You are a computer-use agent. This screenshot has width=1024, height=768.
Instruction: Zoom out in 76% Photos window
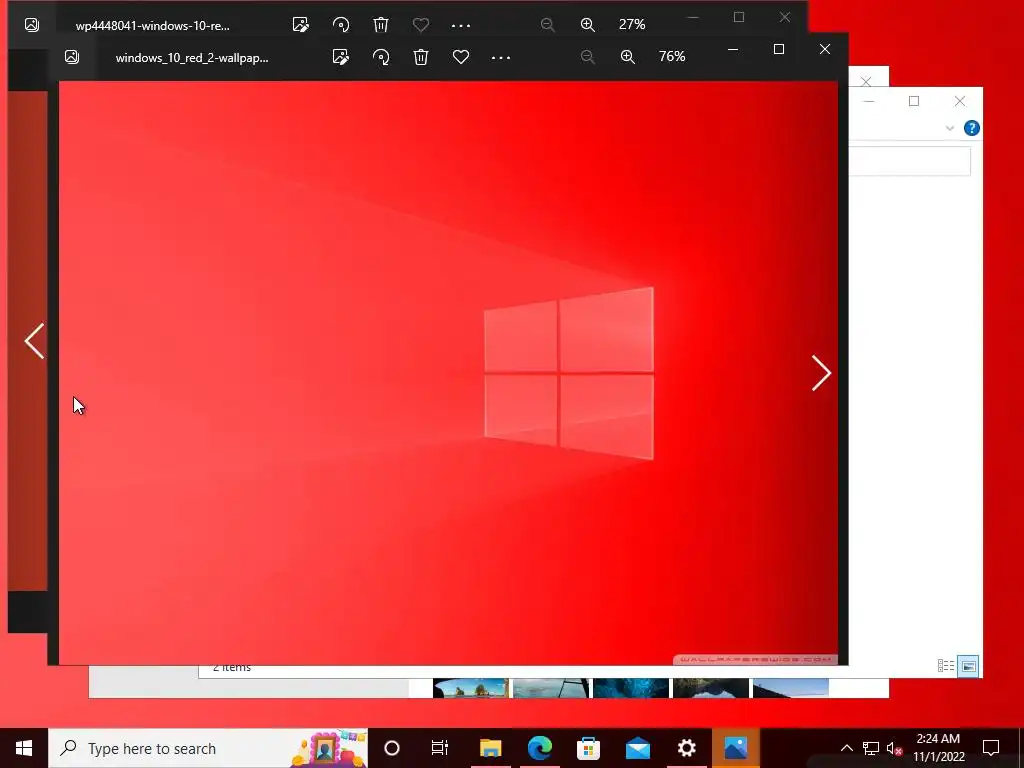pos(588,57)
